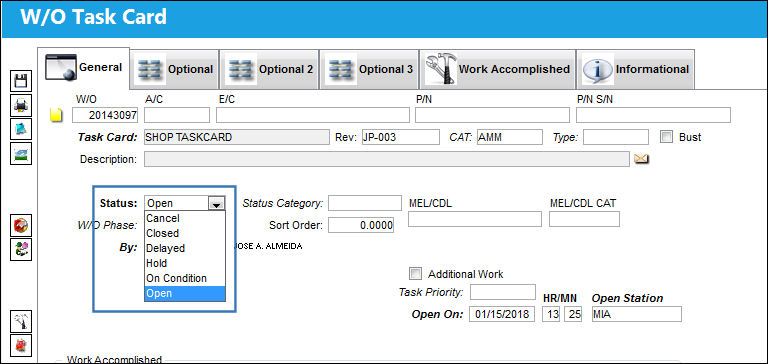The width and height of the screenshot is (768, 364).
Task: Click the floppy disk save icon
Action: pyautogui.click(x=21, y=81)
